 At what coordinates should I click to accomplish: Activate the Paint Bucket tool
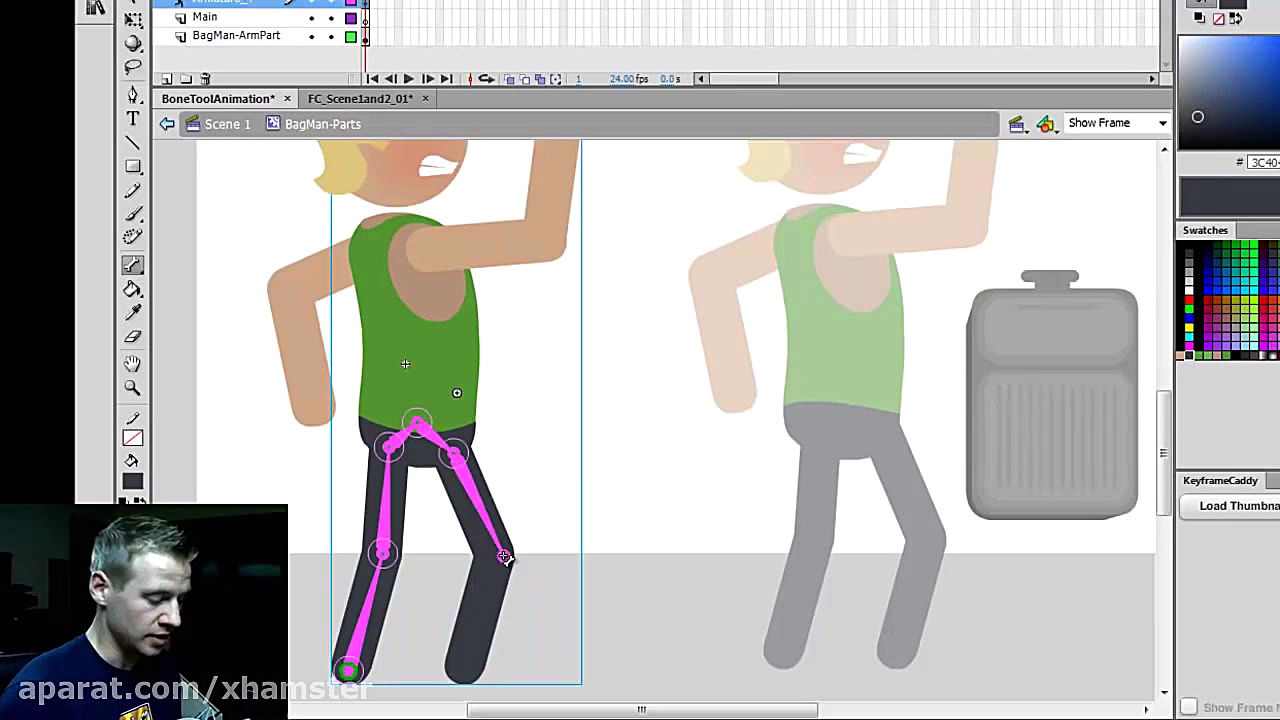point(133,291)
